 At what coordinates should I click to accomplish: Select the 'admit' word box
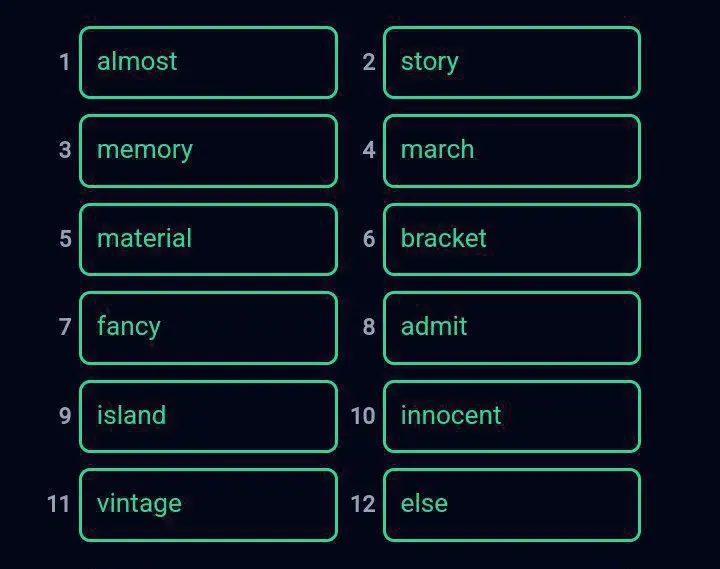point(512,328)
